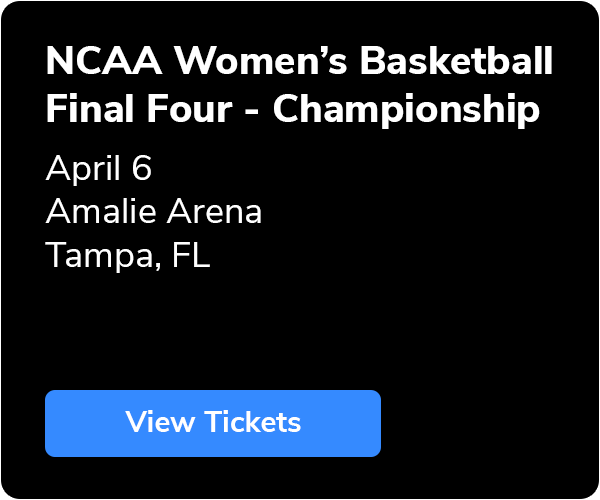
Task: Click the word Basketball in the title
Action: (x=456, y=62)
